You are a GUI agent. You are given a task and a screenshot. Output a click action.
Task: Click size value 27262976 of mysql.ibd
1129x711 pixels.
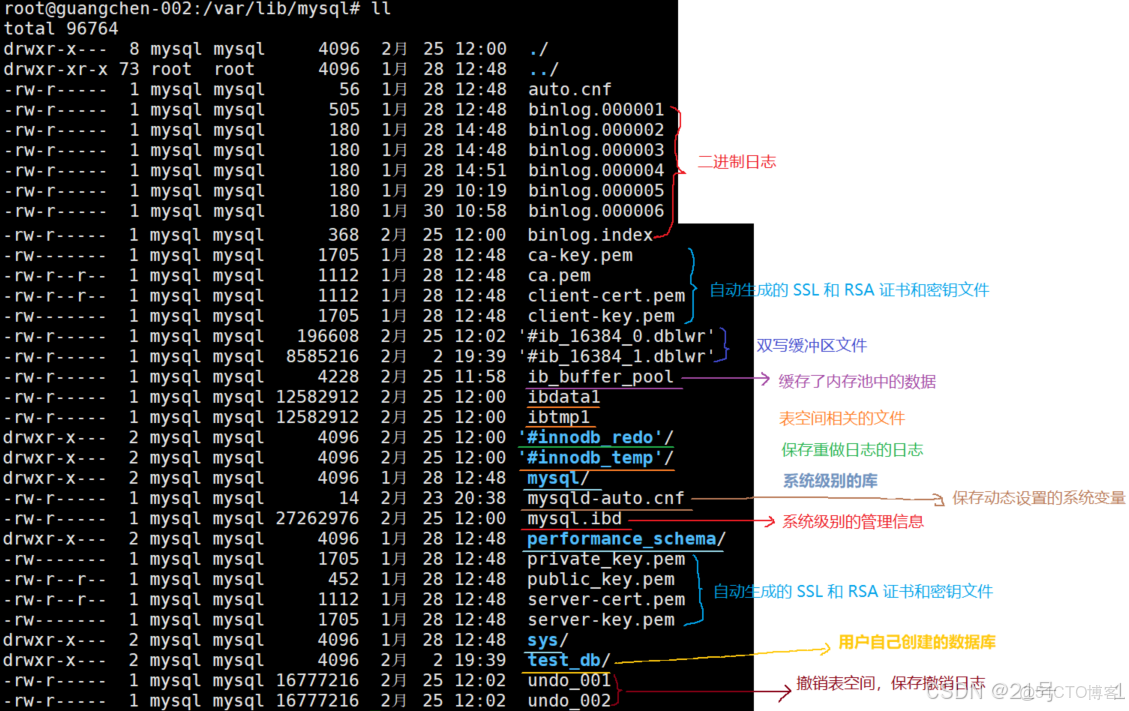coord(317,518)
